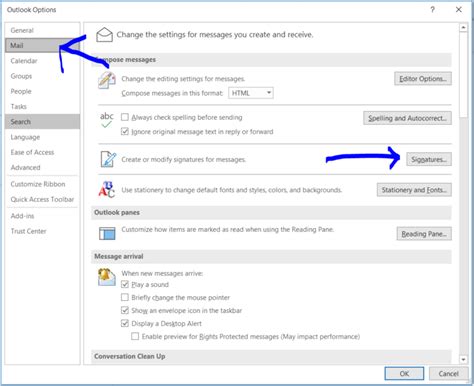Viewport: 474px width, 386px height.
Task: Click scrollbar up arrow in options pane
Action: pos(463,28)
